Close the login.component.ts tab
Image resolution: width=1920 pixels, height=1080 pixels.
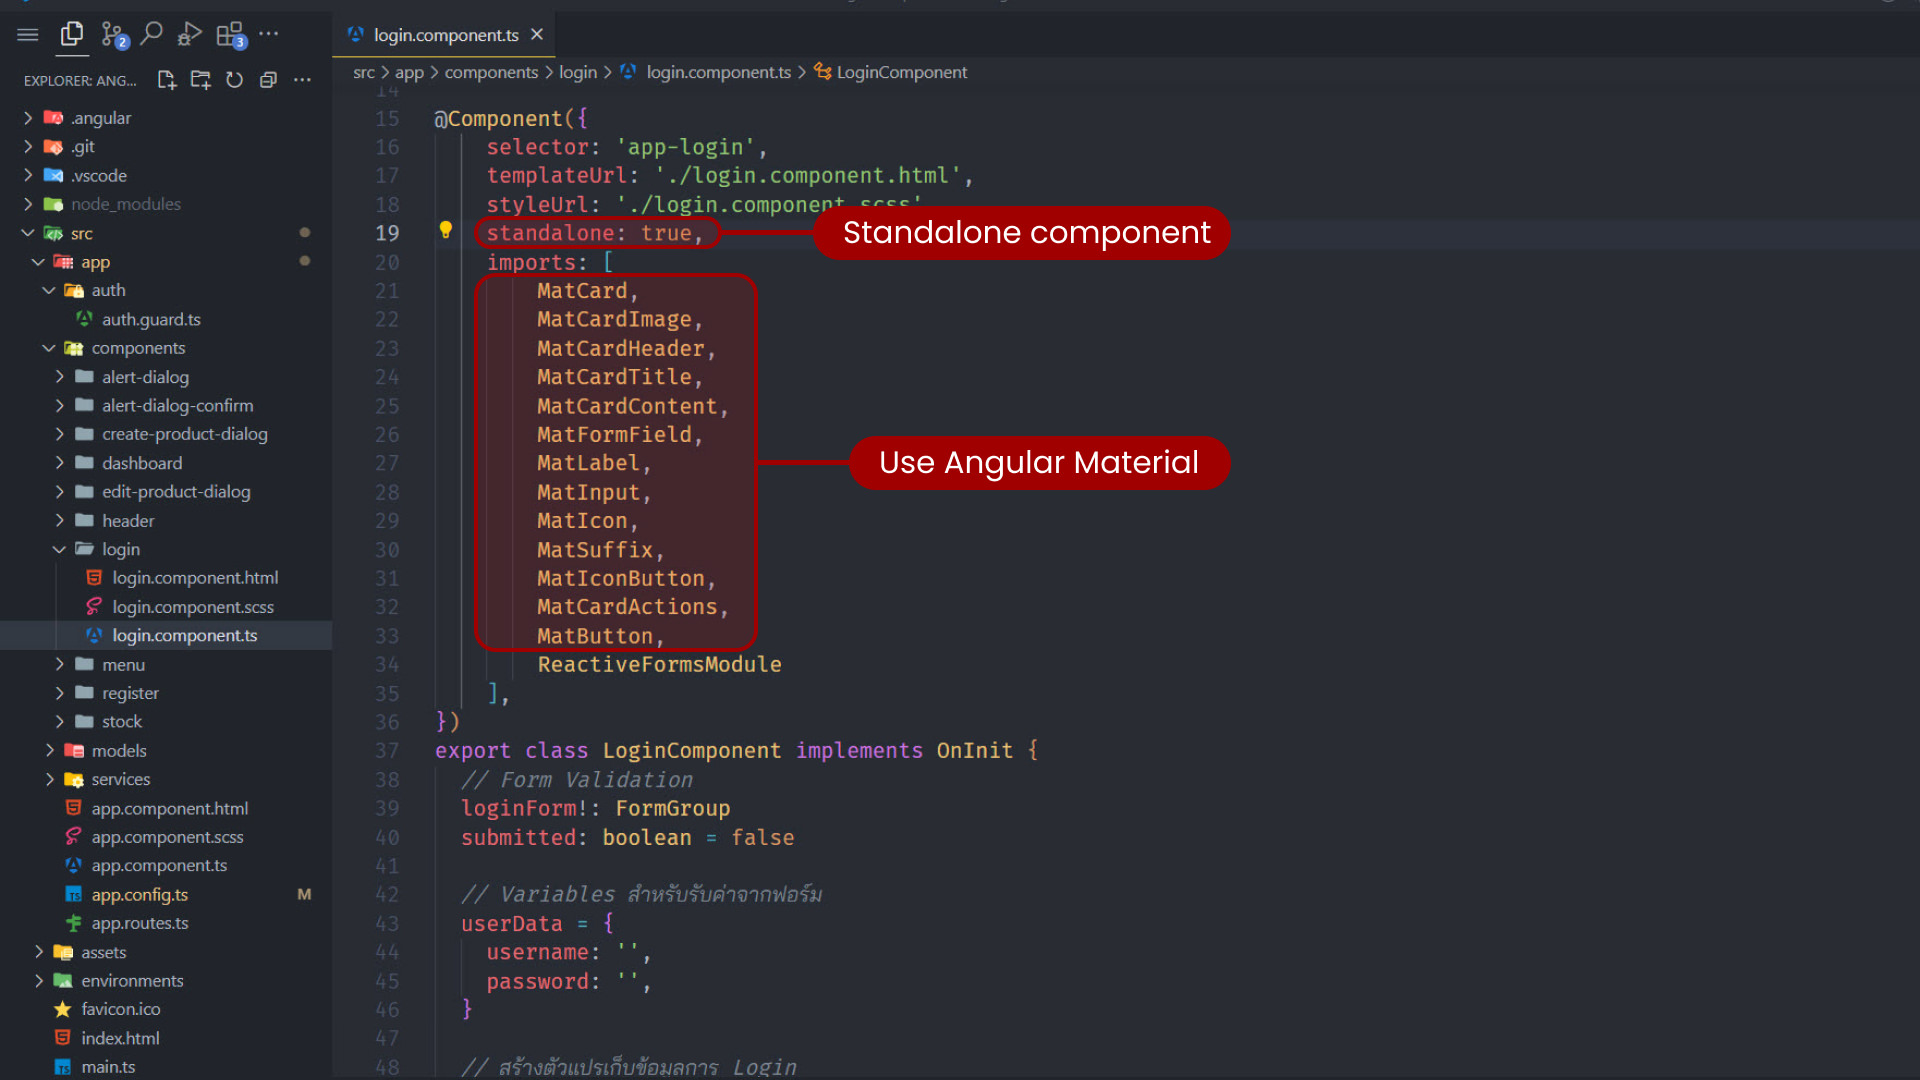(537, 35)
